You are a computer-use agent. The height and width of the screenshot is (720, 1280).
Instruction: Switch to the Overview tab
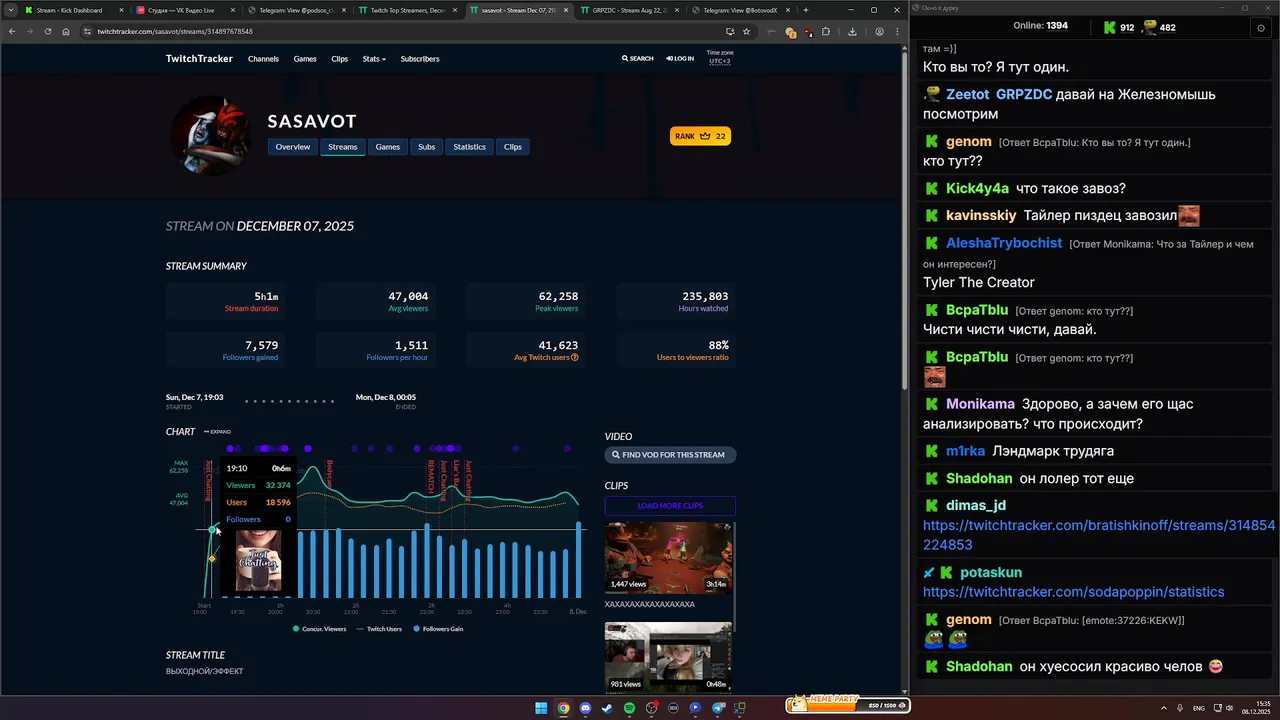[x=293, y=147]
